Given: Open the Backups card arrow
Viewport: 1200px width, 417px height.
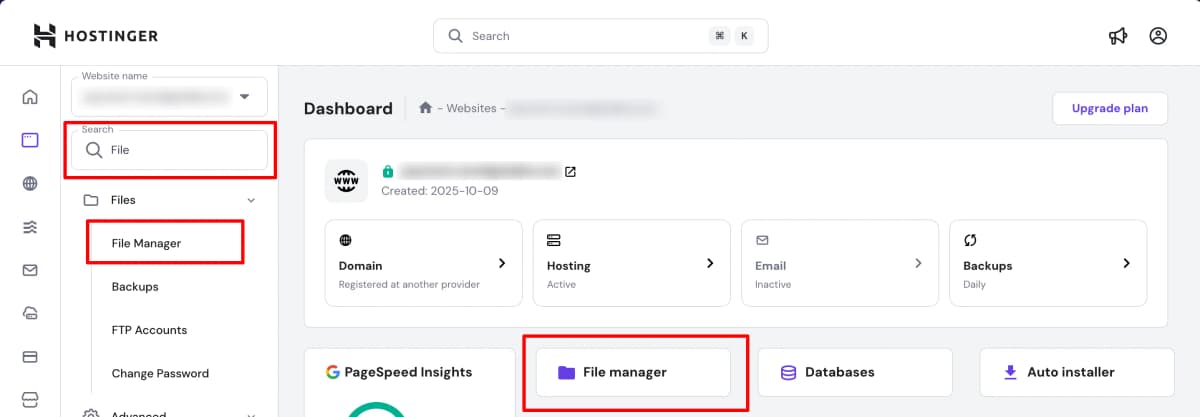Looking at the screenshot, I should tap(1126, 263).
